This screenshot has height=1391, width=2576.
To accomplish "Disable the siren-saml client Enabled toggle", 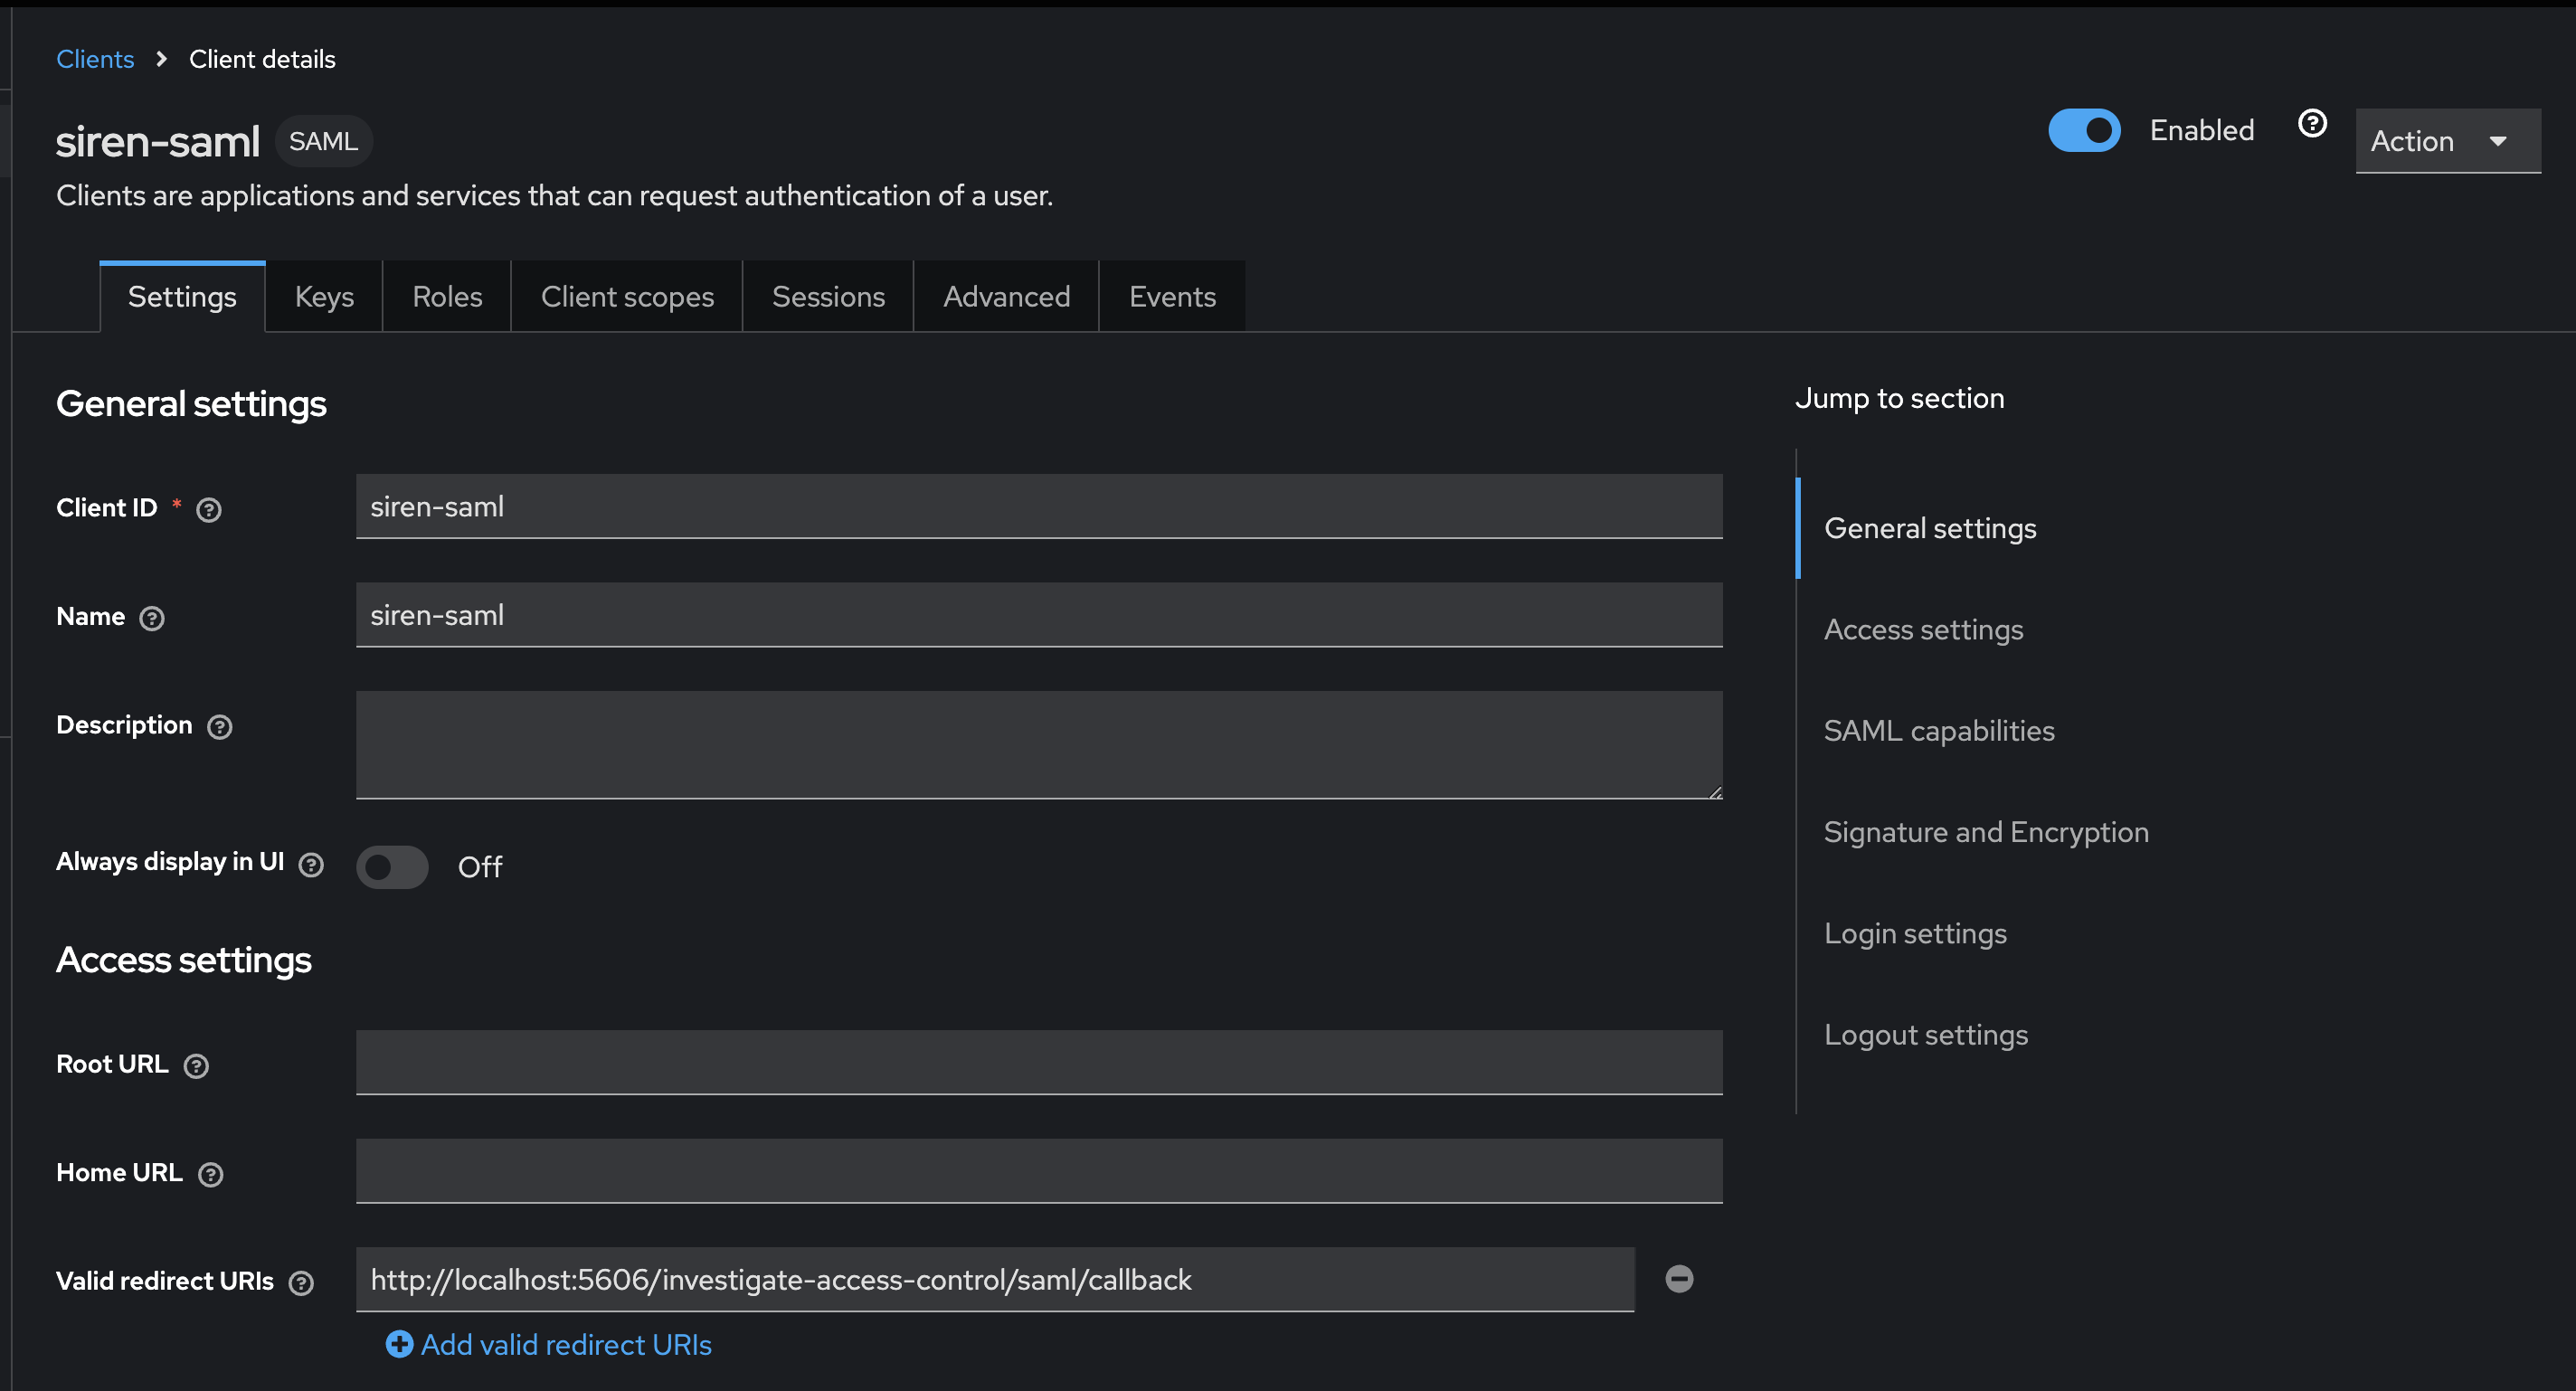I will coord(2084,130).
